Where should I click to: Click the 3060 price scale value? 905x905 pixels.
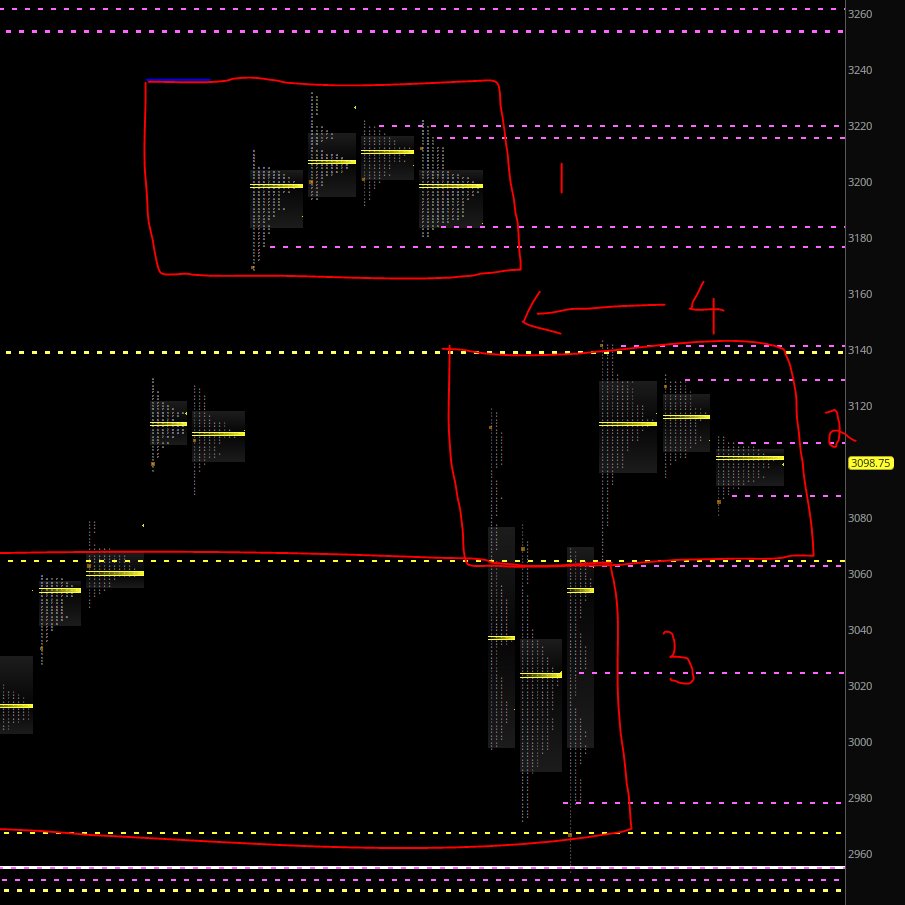click(x=859, y=574)
